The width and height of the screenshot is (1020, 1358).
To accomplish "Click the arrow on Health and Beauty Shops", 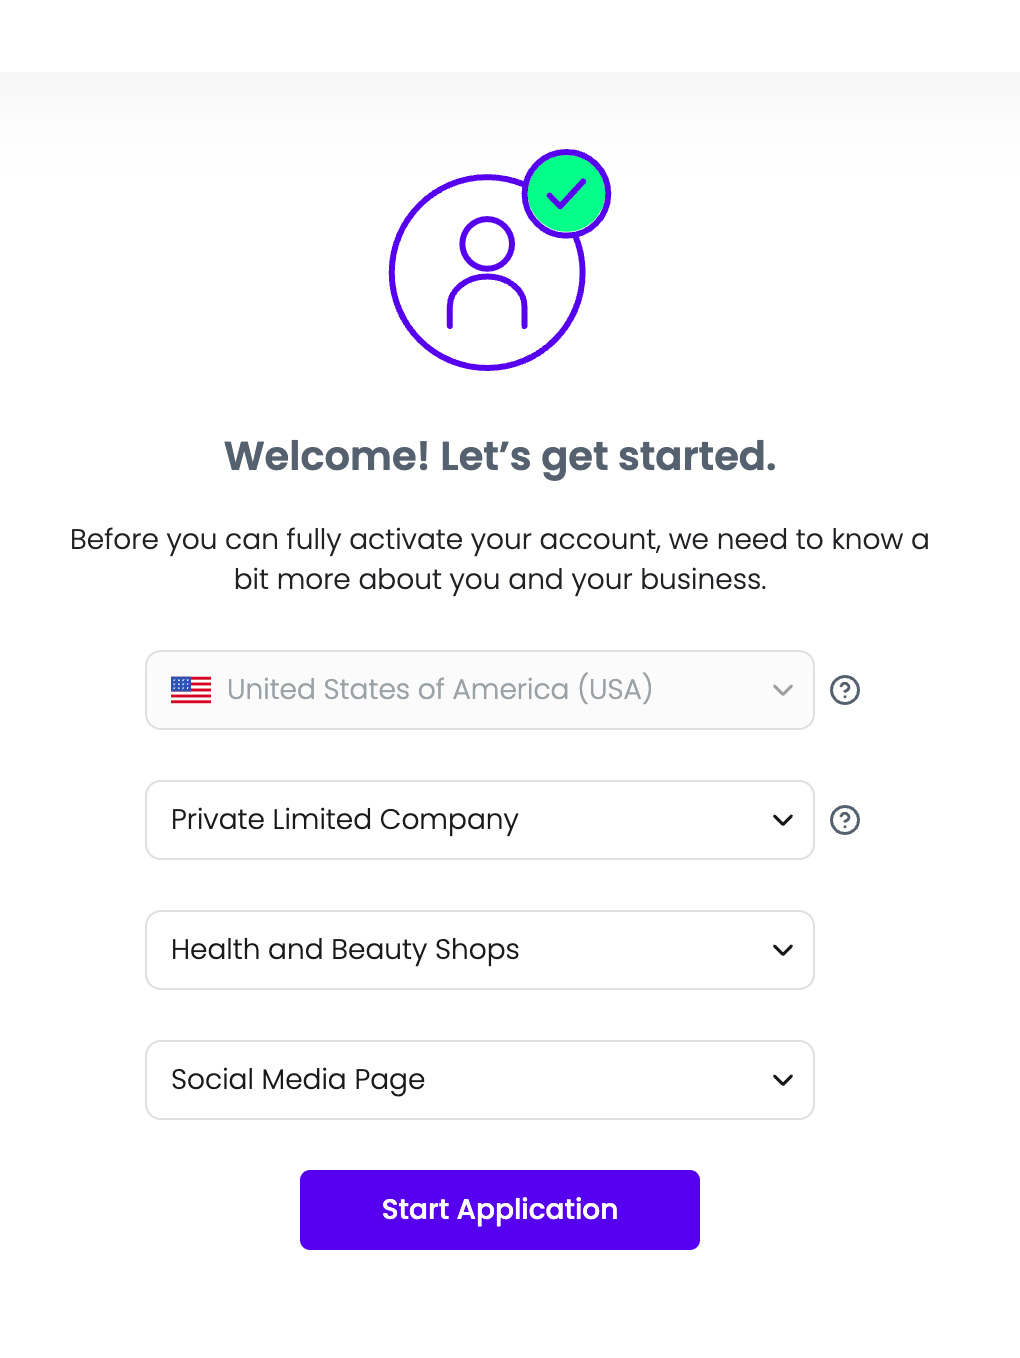I will 783,950.
